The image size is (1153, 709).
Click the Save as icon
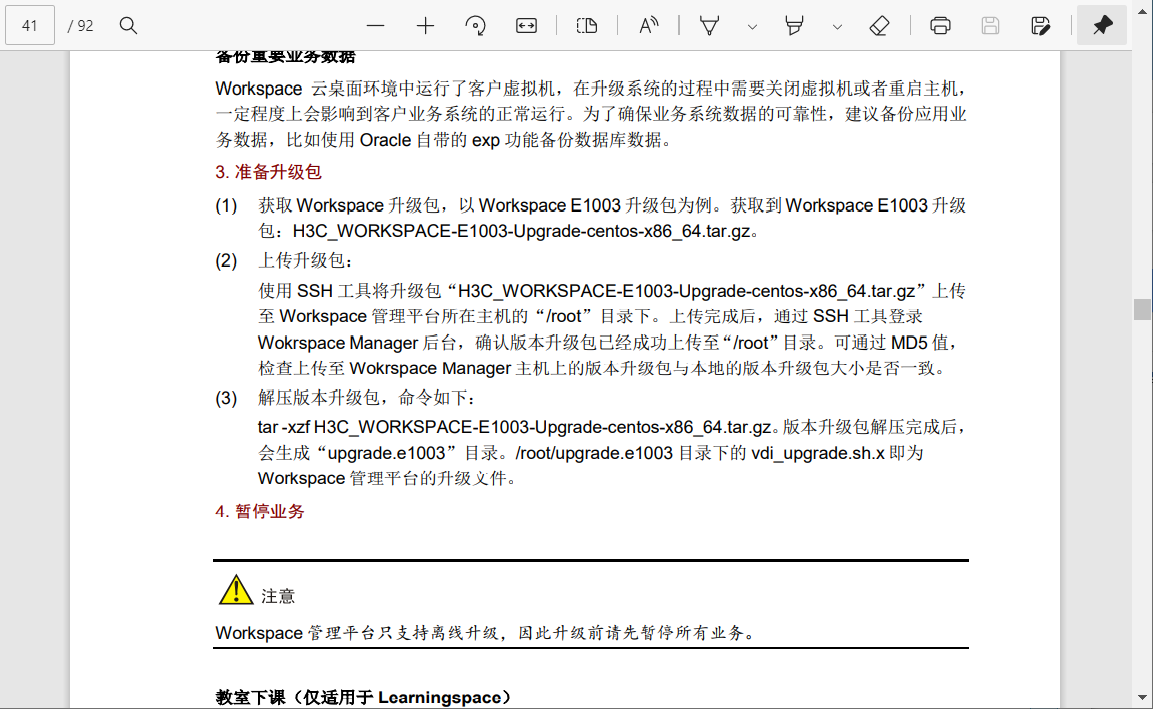pyautogui.click(x=1040, y=26)
